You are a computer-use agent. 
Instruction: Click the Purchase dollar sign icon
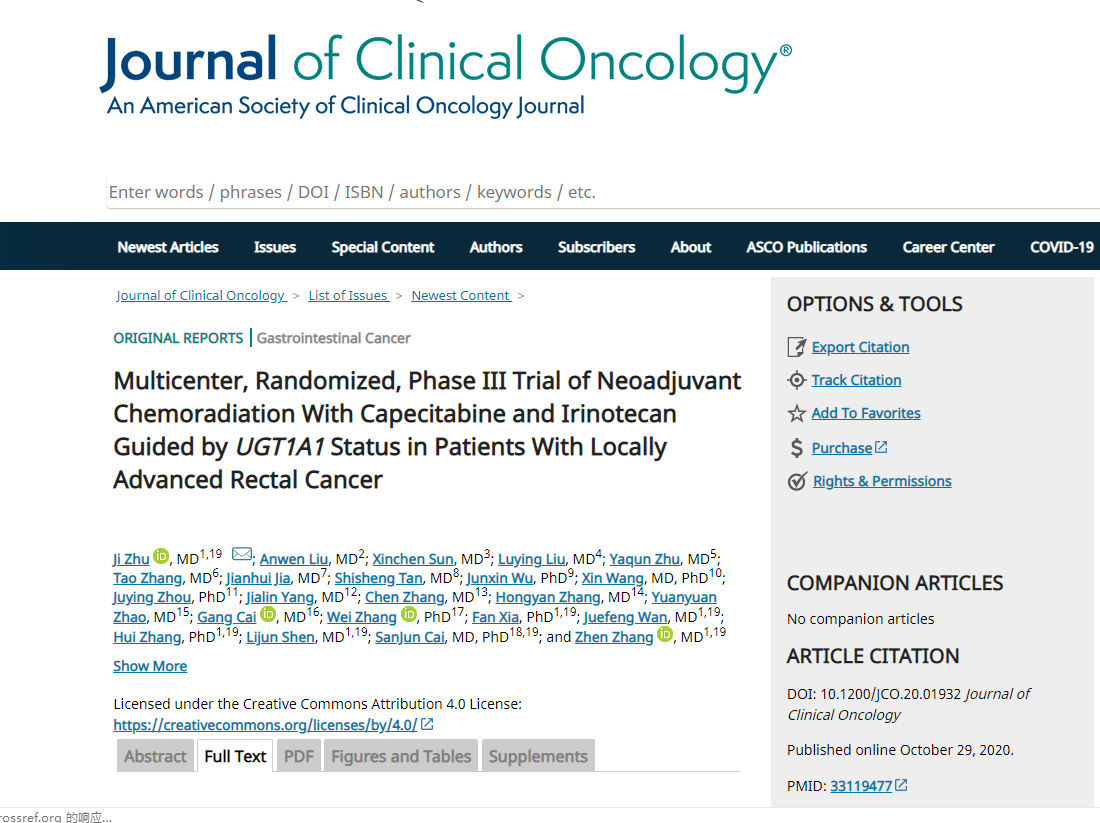point(796,448)
